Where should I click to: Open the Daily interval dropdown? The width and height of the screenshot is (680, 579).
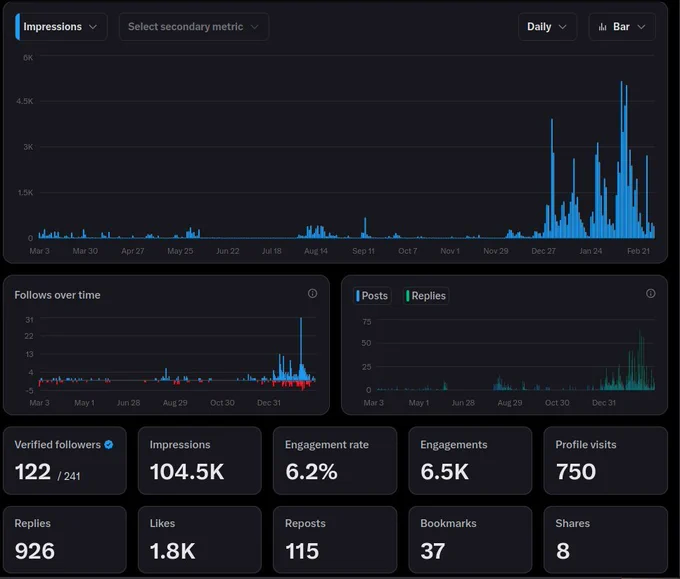coord(547,27)
